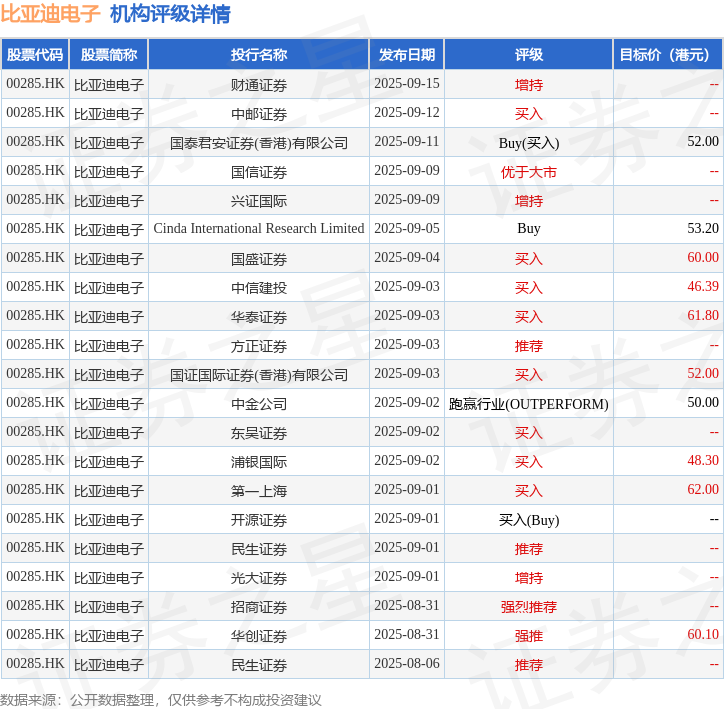Viewport: 724px width, 709px height.
Task: Click the 46.39 target price
Action: [x=703, y=287]
